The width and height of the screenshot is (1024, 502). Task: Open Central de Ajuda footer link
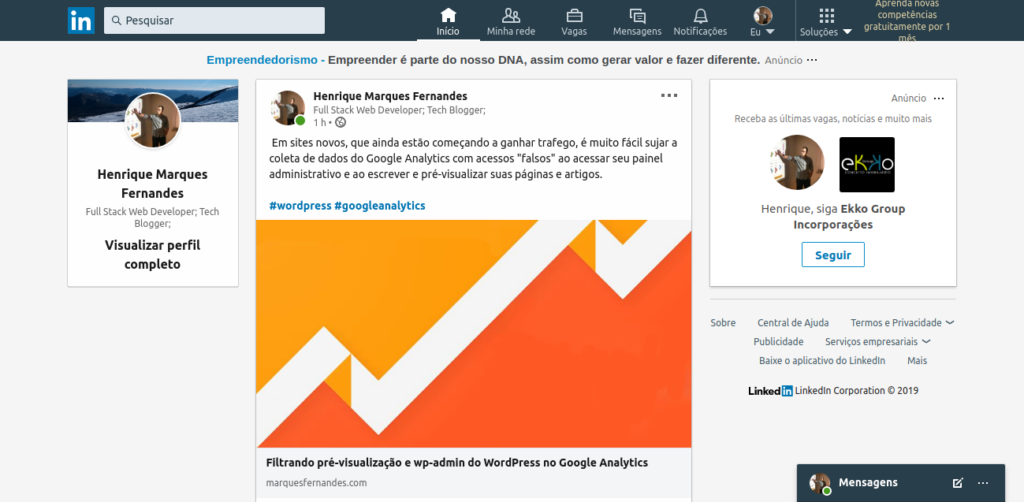click(x=793, y=322)
